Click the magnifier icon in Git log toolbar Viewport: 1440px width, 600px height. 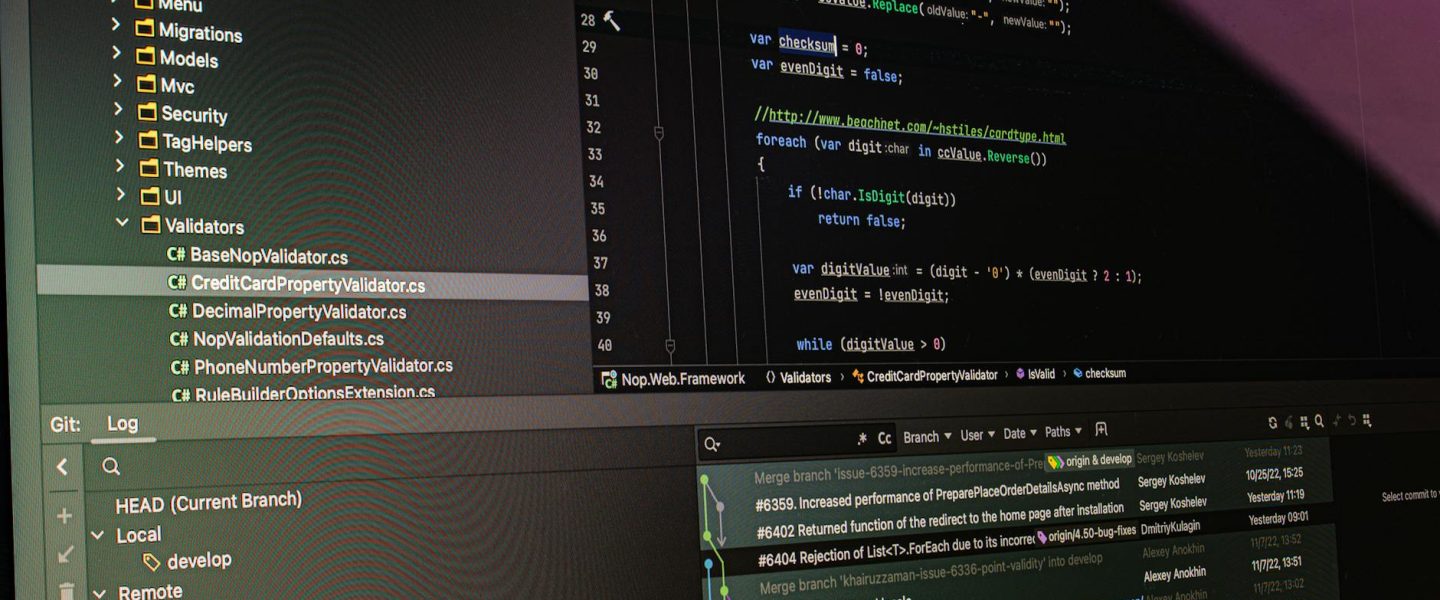(1319, 422)
